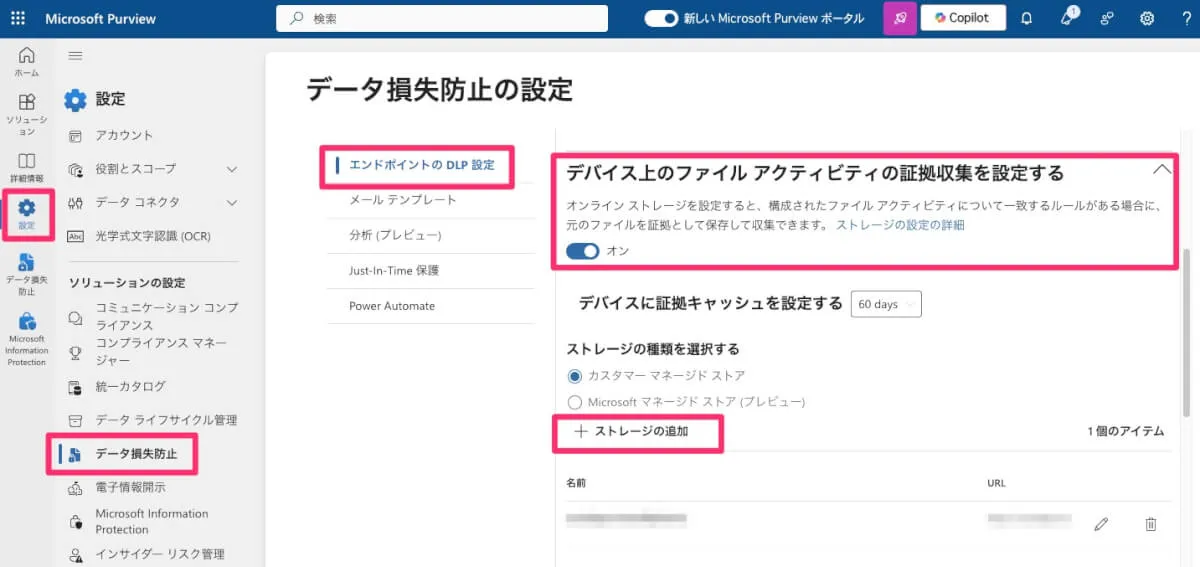1200x567 pixels.
Task: Edit the storage entry with pencil icon
Action: pos(1101,523)
